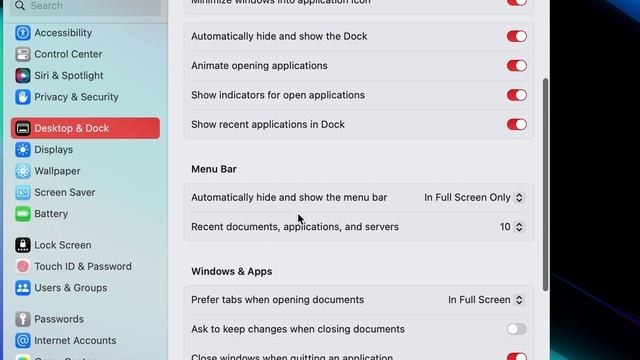Open Users & Groups settings
The height and width of the screenshot is (360, 640).
tap(85, 288)
